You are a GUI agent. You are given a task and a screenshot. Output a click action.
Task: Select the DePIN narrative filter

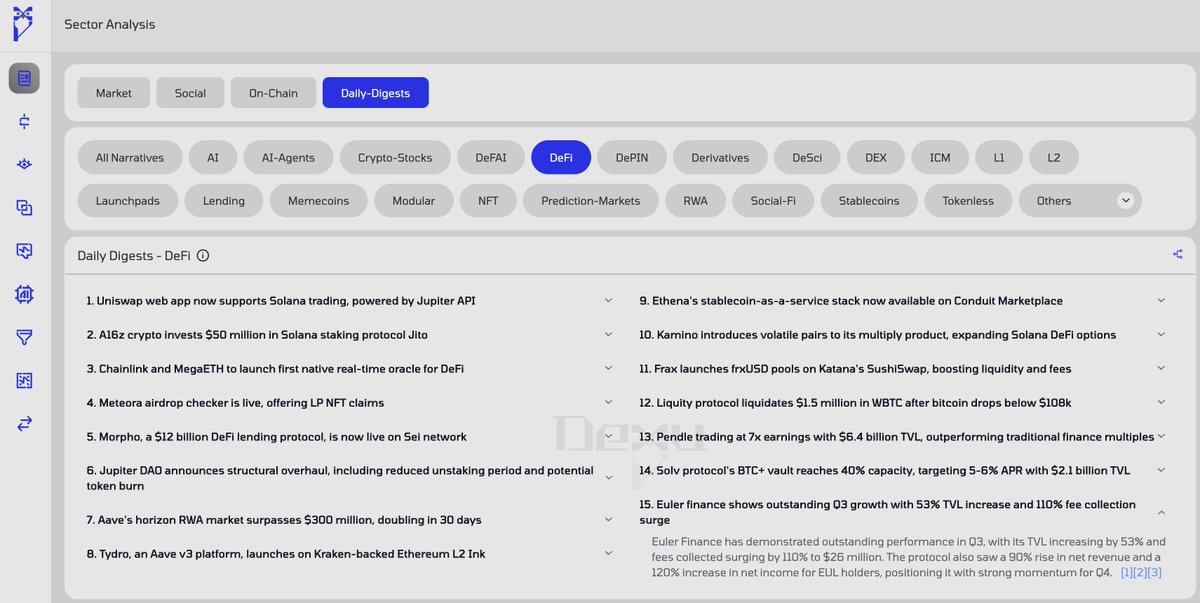coord(632,158)
